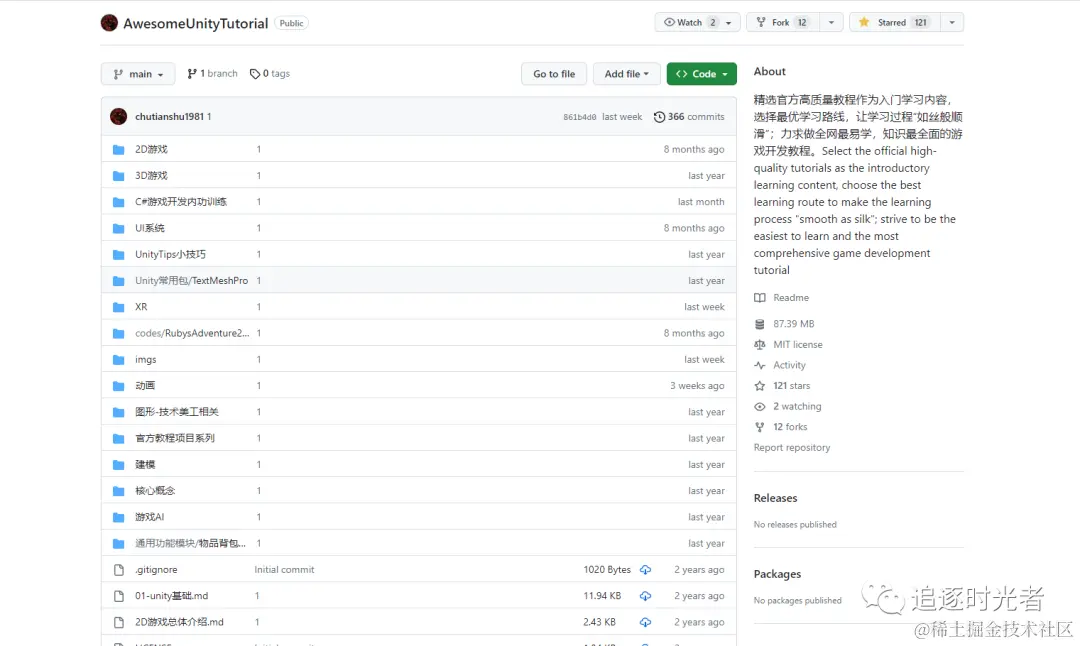Click the Go to file button
This screenshot has width=1080, height=646.
click(x=554, y=74)
